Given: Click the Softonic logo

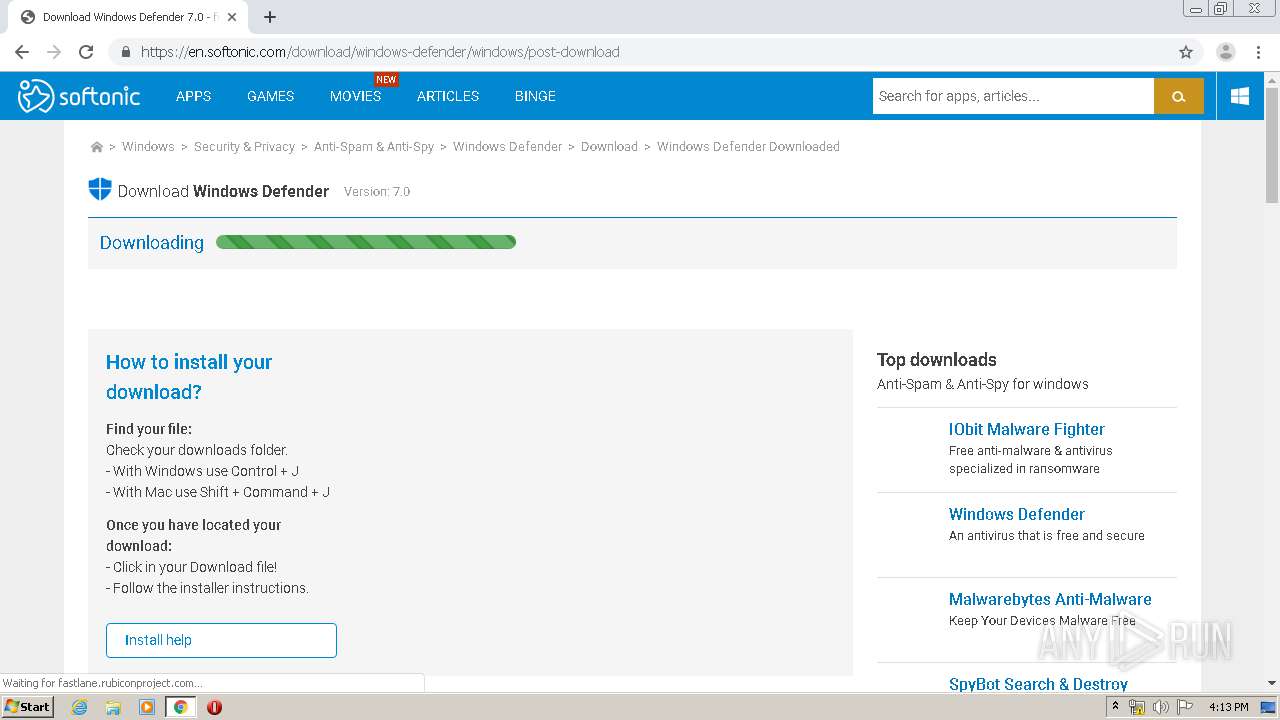Looking at the screenshot, I should click(x=79, y=96).
